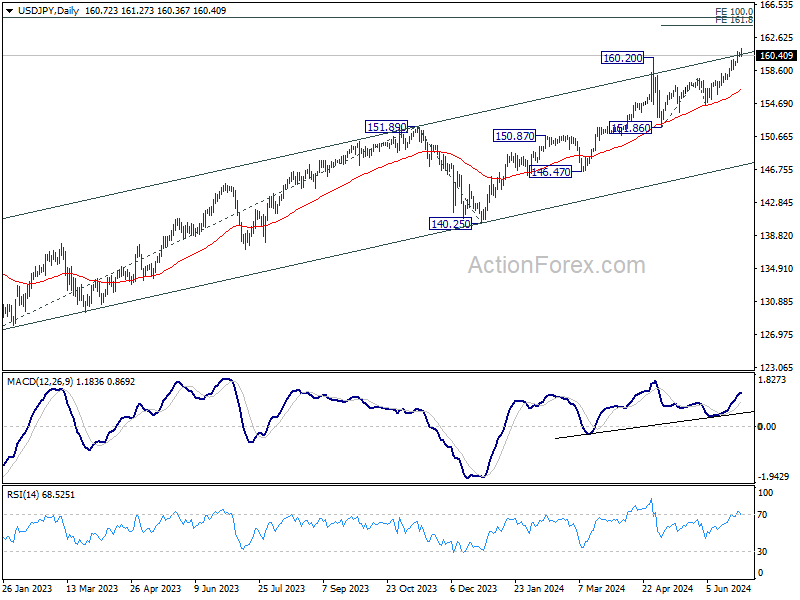This screenshot has height=600, width=800.
Task: Click the 126.975 price axis value
Action: 776,335
